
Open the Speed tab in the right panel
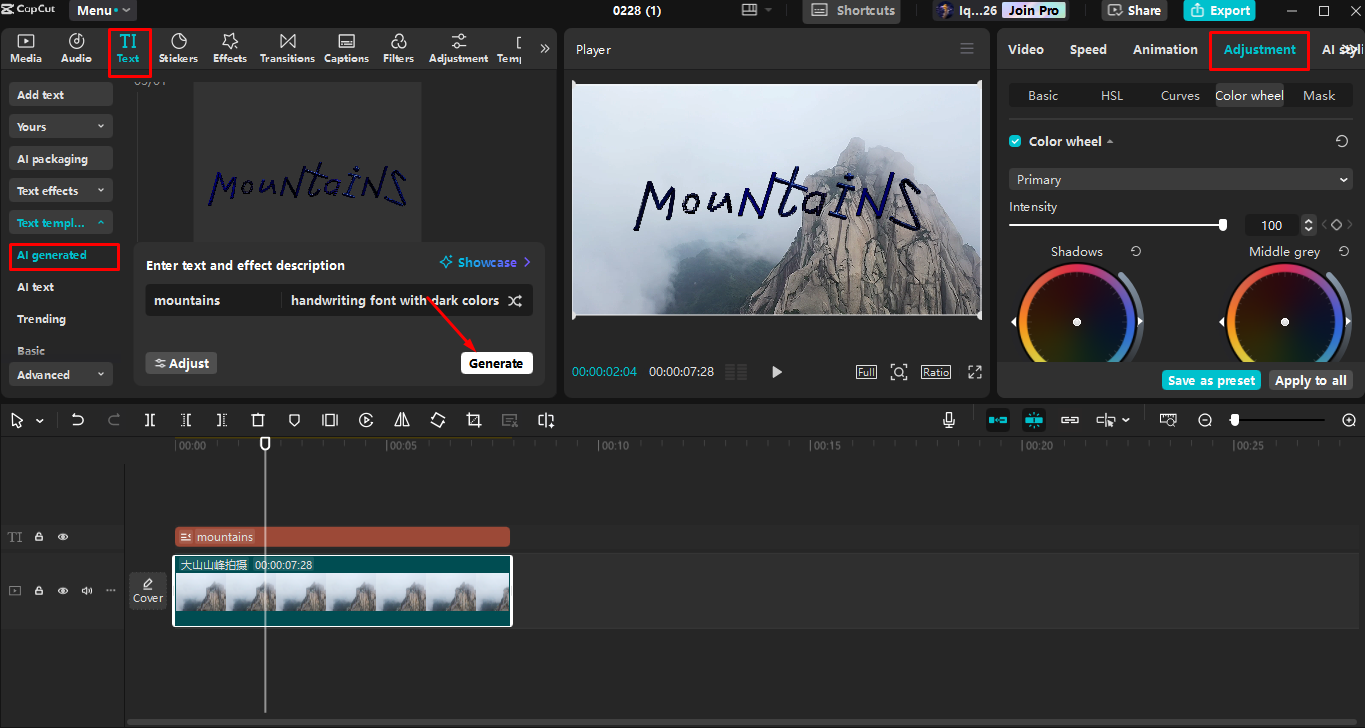click(x=1088, y=49)
